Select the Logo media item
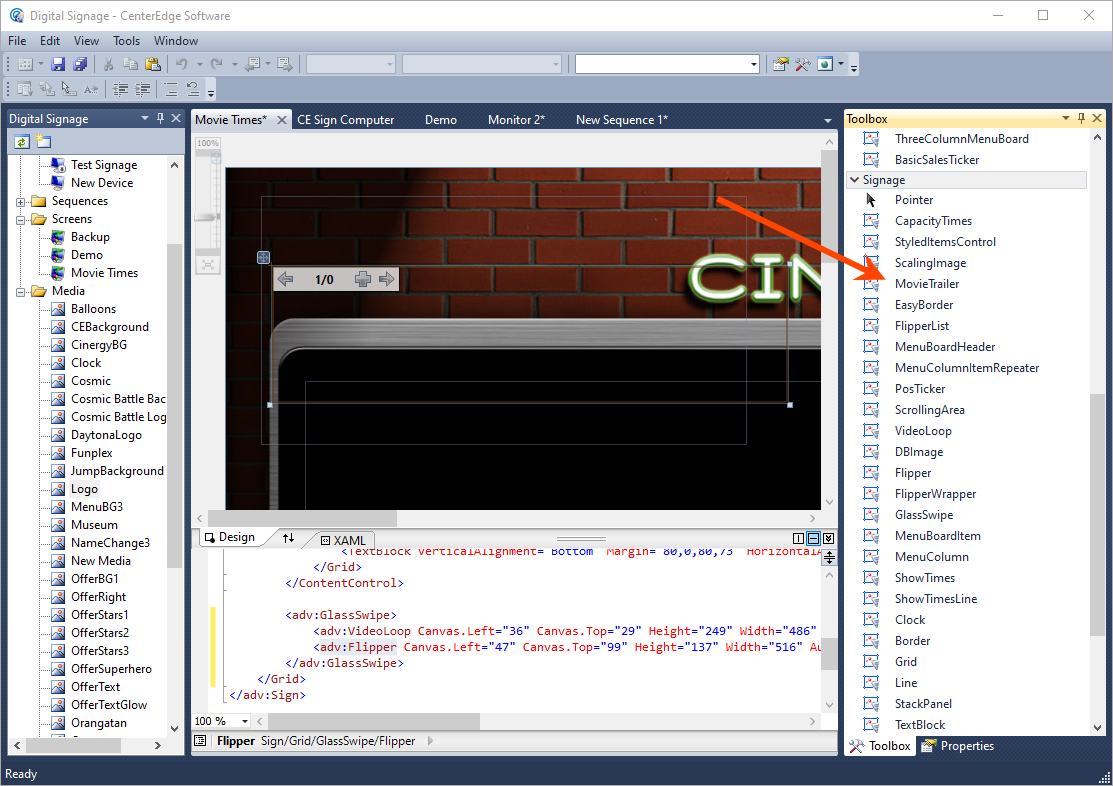1113x786 pixels. coord(84,489)
